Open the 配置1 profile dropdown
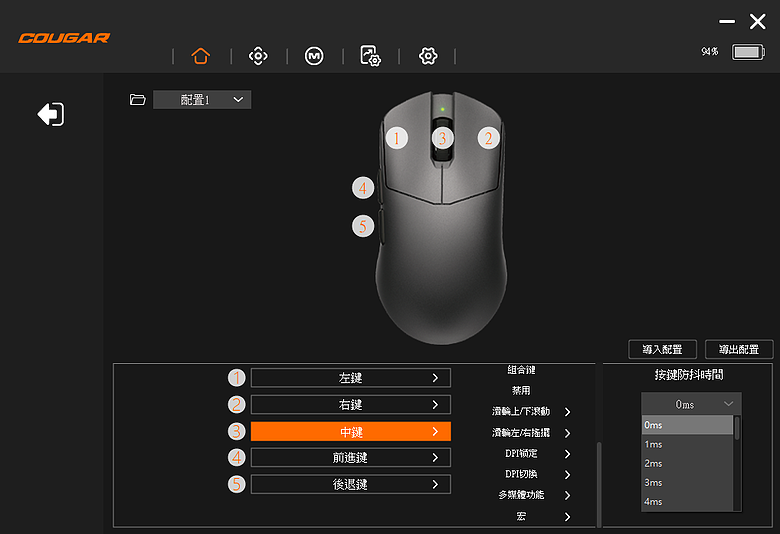Image resolution: width=780 pixels, height=534 pixels. pos(202,100)
